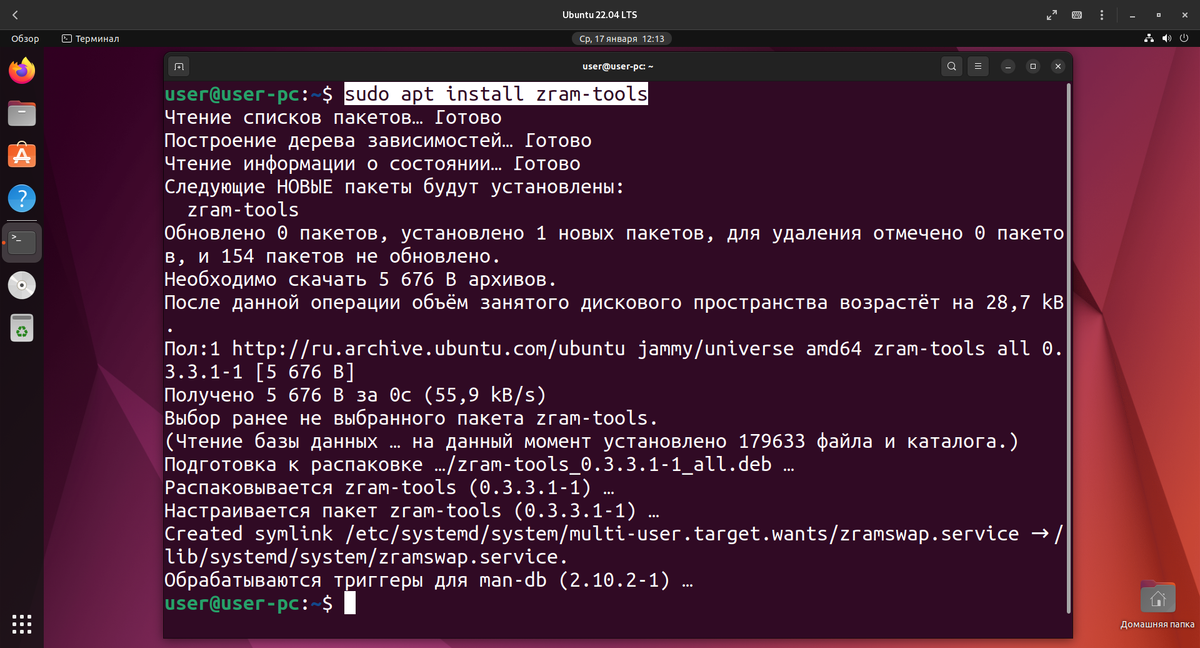Click the 'user@user-pc: ~' window title
This screenshot has width=1200, height=648.
617,67
